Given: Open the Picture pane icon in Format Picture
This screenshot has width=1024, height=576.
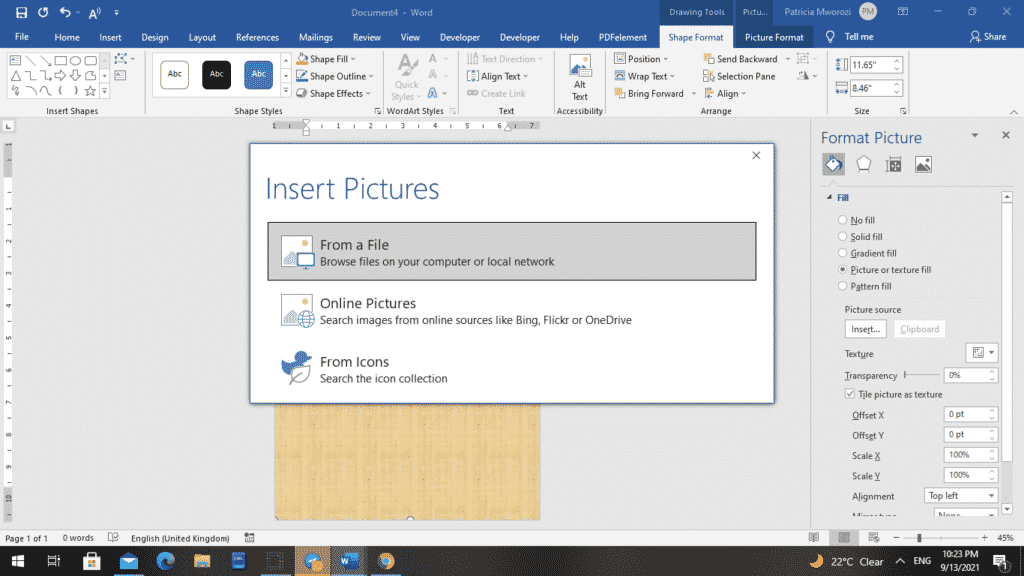Looking at the screenshot, I should click(920, 163).
